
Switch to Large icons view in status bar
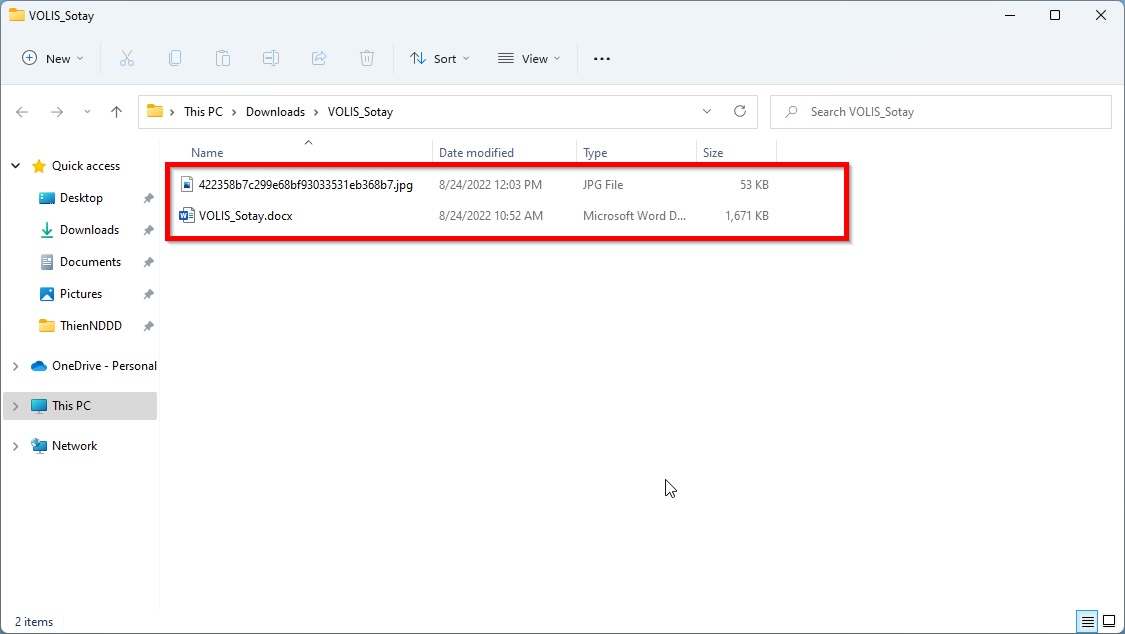(x=1109, y=621)
